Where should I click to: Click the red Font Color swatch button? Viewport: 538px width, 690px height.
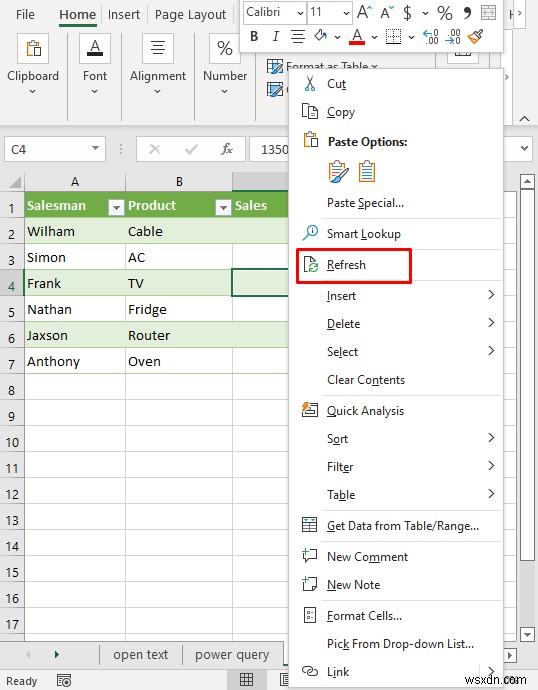click(357, 37)
